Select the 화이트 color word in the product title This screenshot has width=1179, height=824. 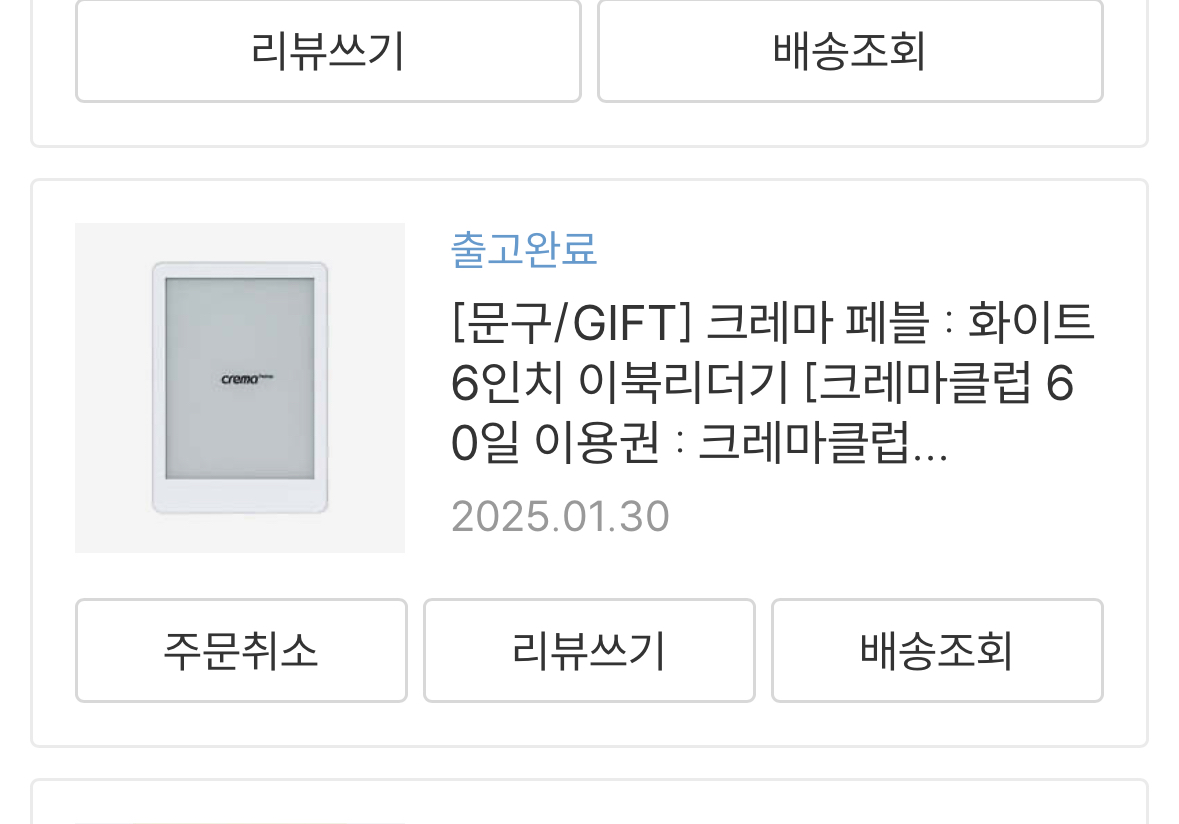coord(1030,322)
